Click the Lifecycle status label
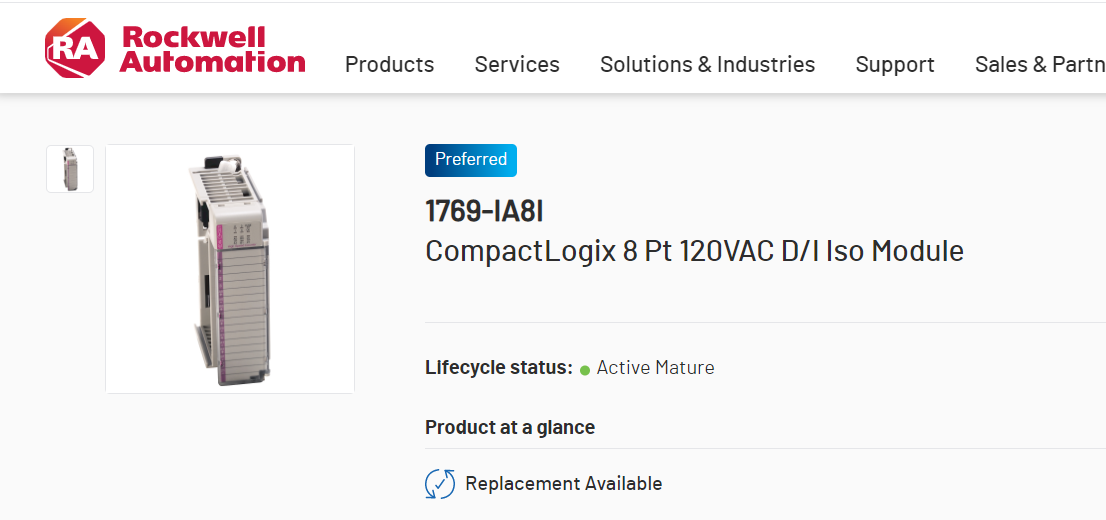Image resolution: width=1106 pixels, height=520 pixels. click(x=498, y=367)
